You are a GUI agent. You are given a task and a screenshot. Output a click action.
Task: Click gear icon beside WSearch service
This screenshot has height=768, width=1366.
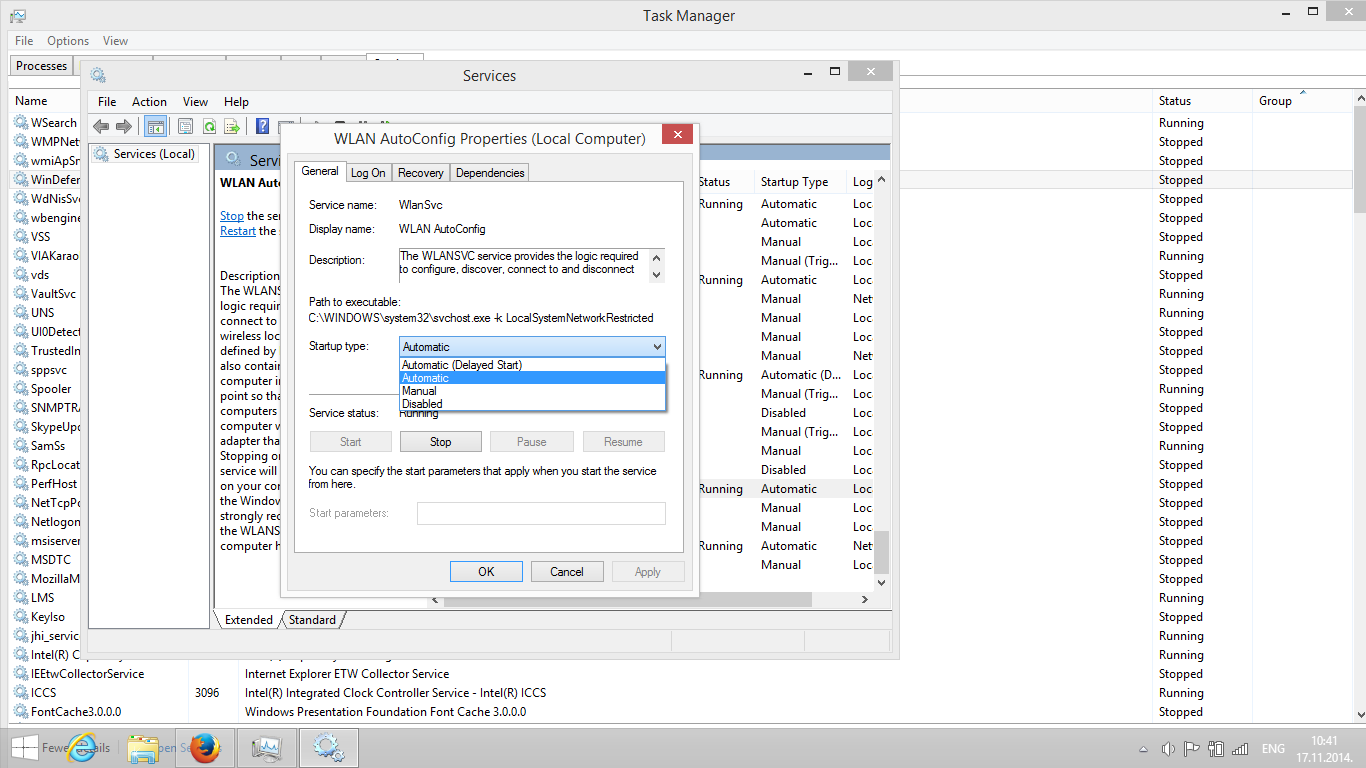[21, 122]
